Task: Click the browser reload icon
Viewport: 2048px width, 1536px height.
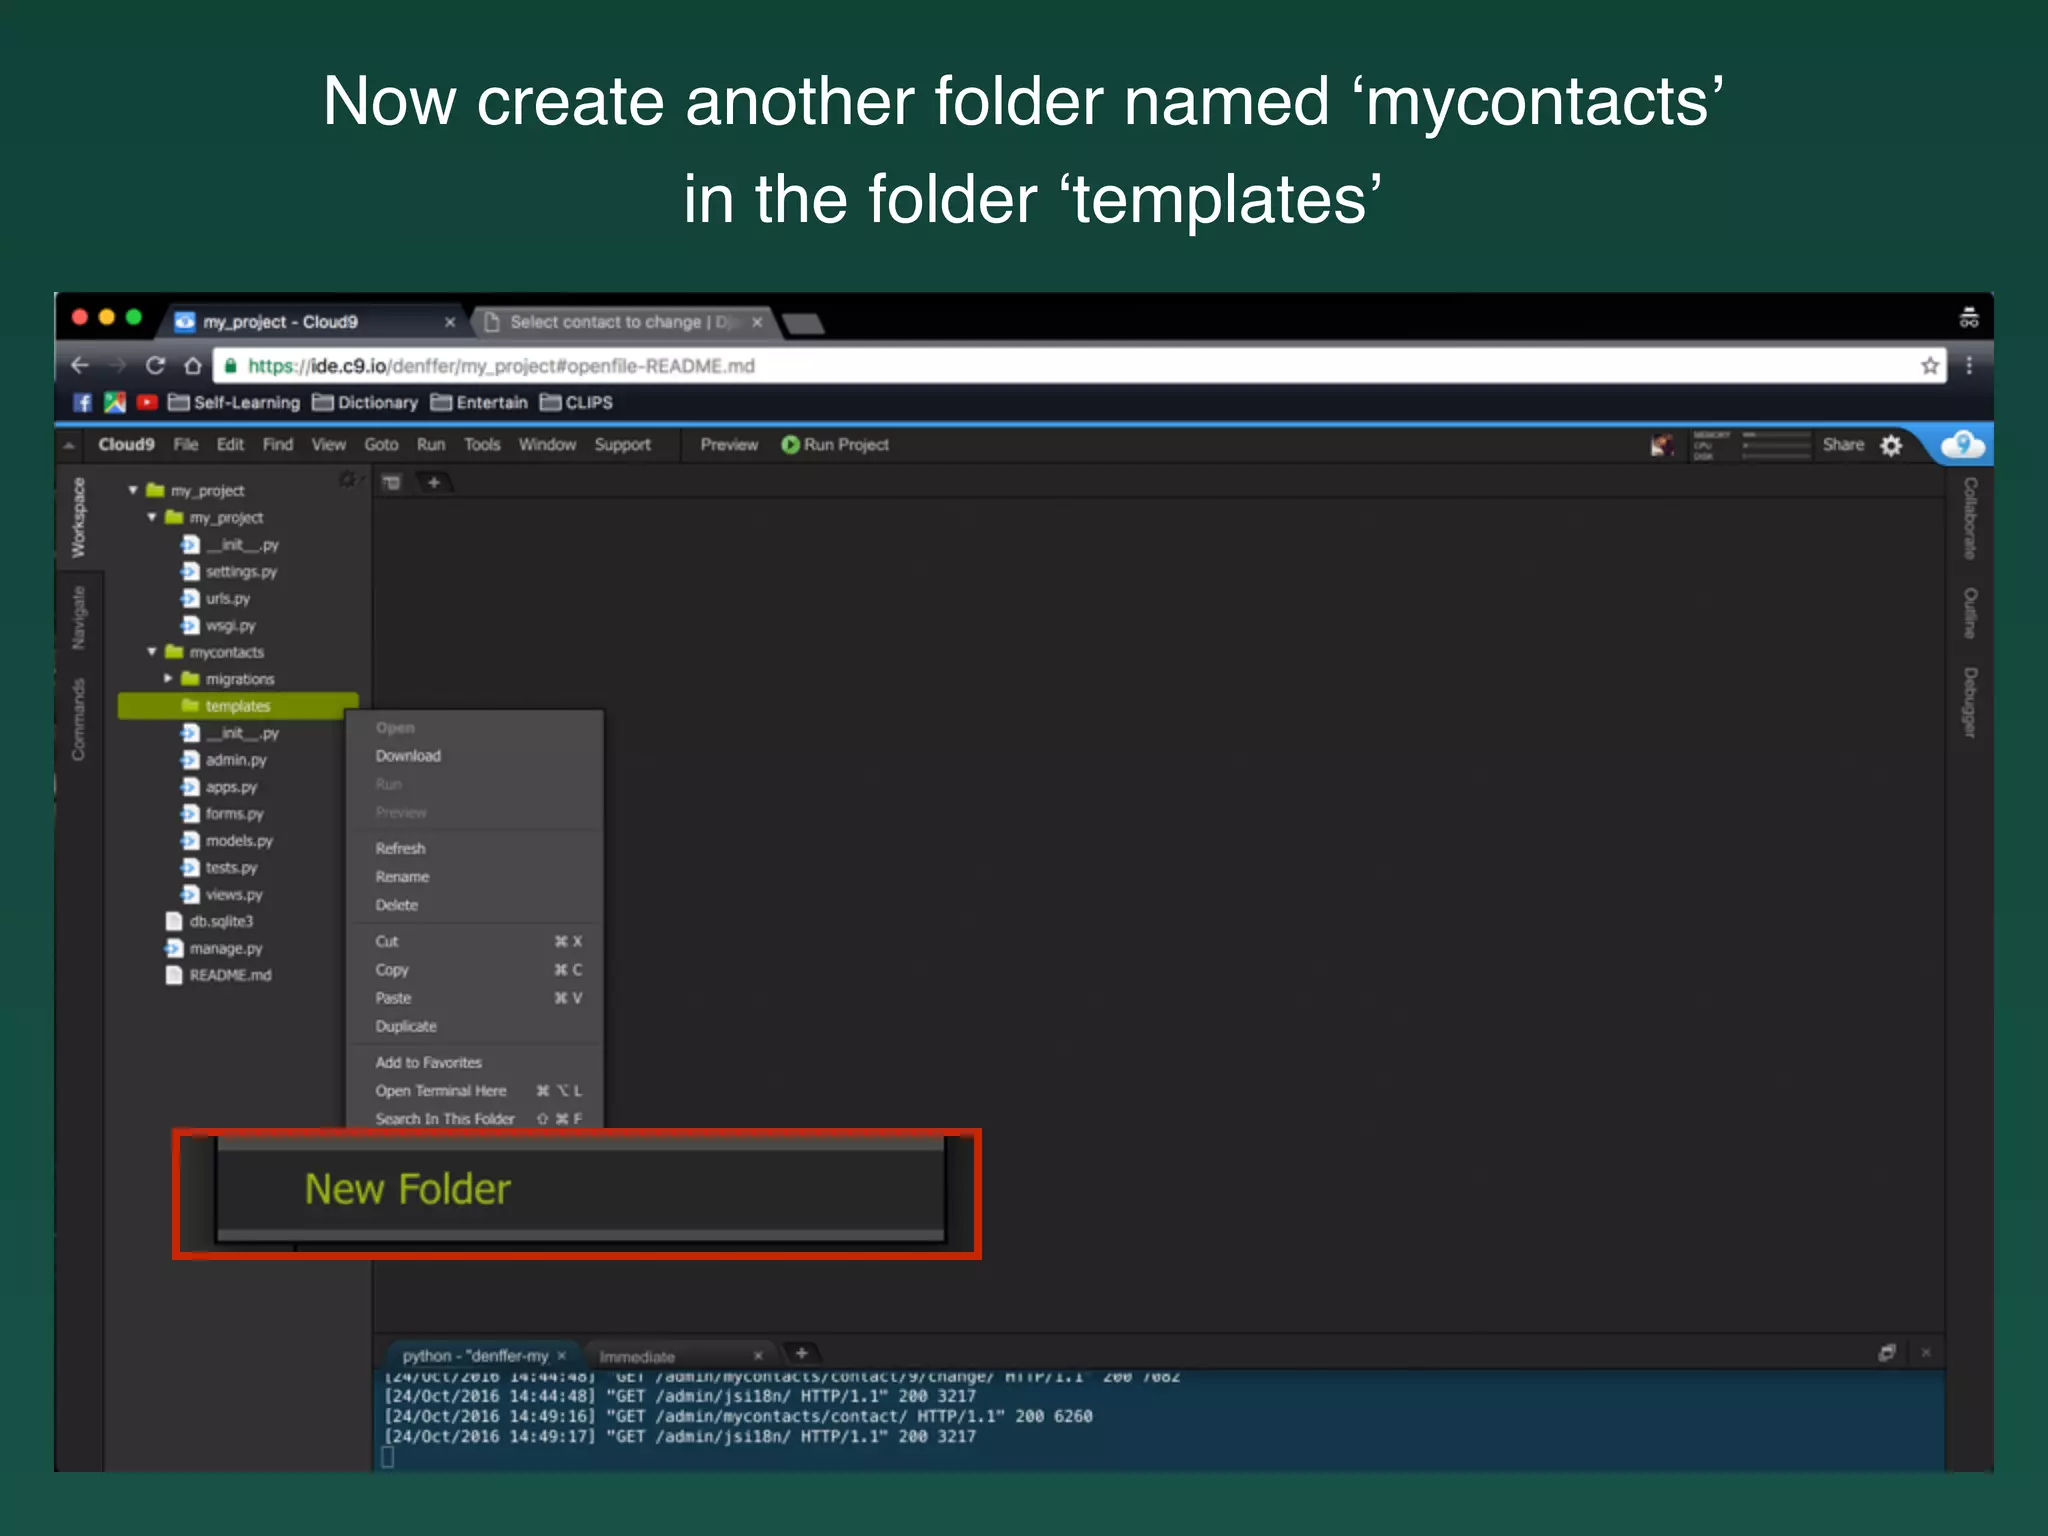Action: [x=155, y=366]
